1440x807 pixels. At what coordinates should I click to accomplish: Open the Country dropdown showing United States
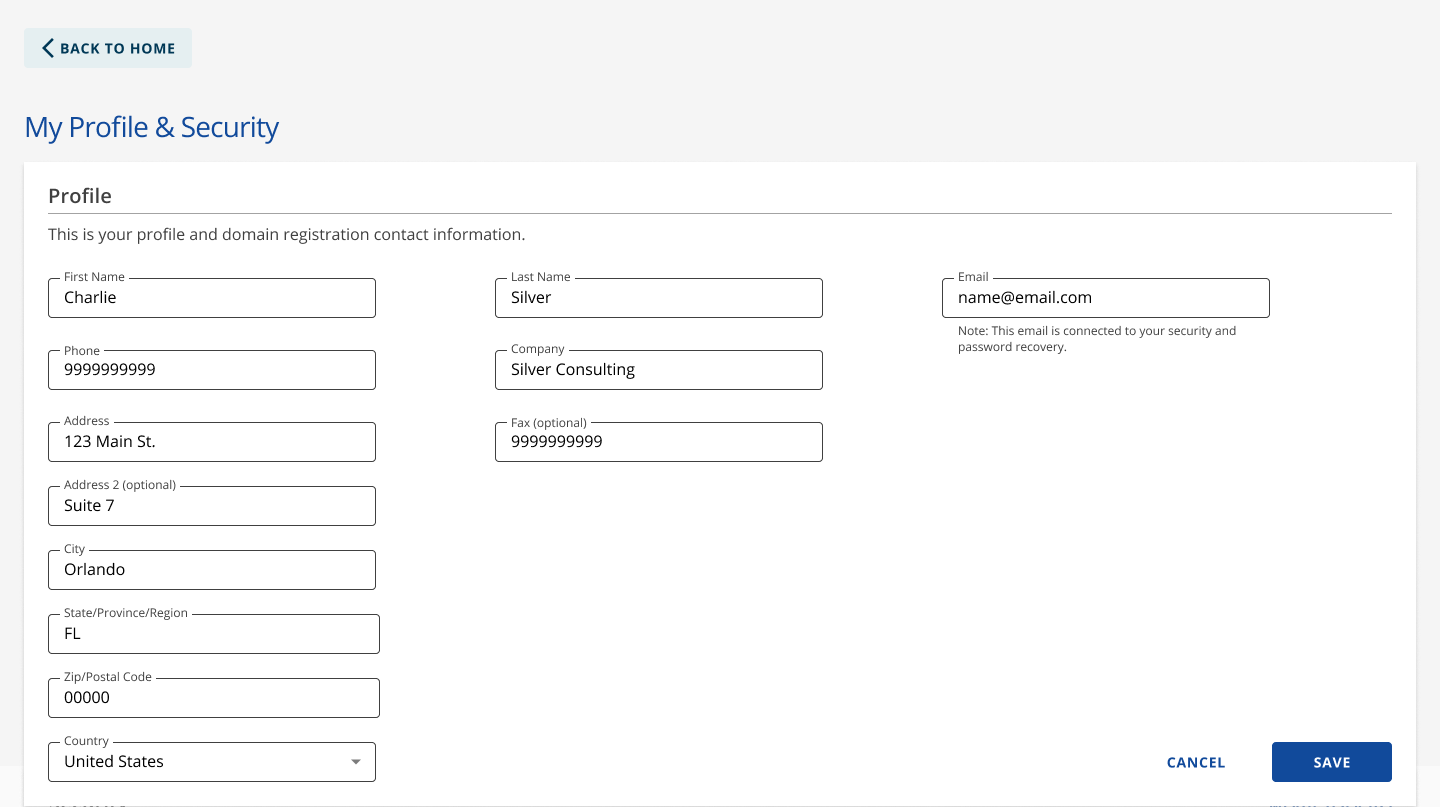click(x=200, y=762)
